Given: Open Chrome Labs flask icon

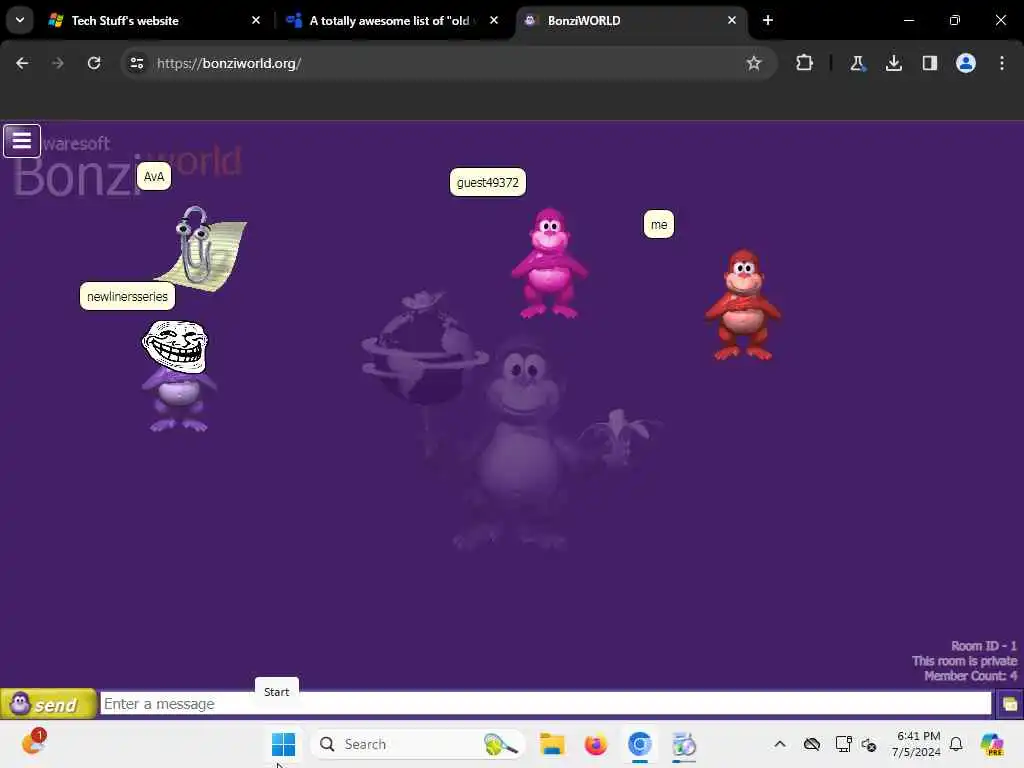Looking at the screenshot, I should click(x=857, y=63).
